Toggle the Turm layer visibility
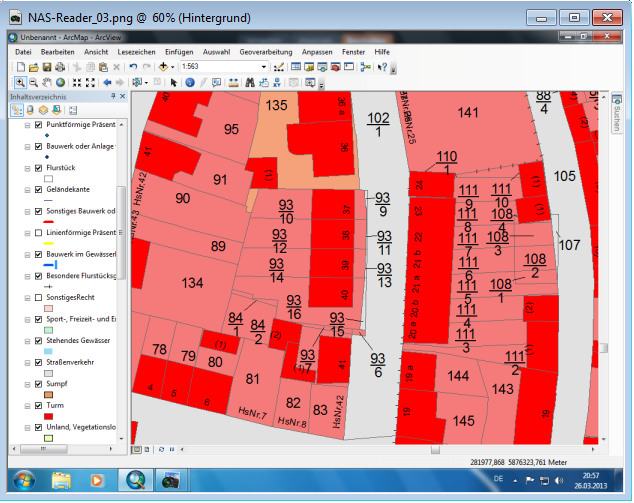 tap(38, 405)
